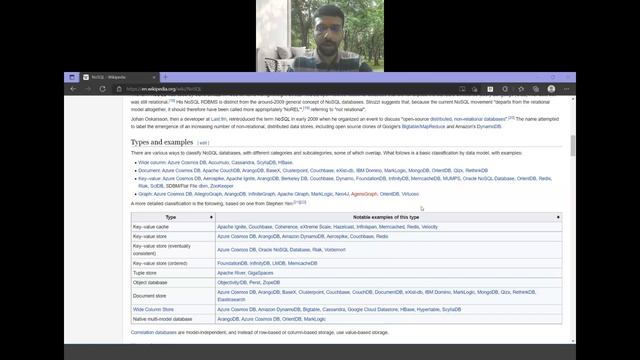
Task: Open Velocity link in Key-value cache row
Action: click(429, 227)
